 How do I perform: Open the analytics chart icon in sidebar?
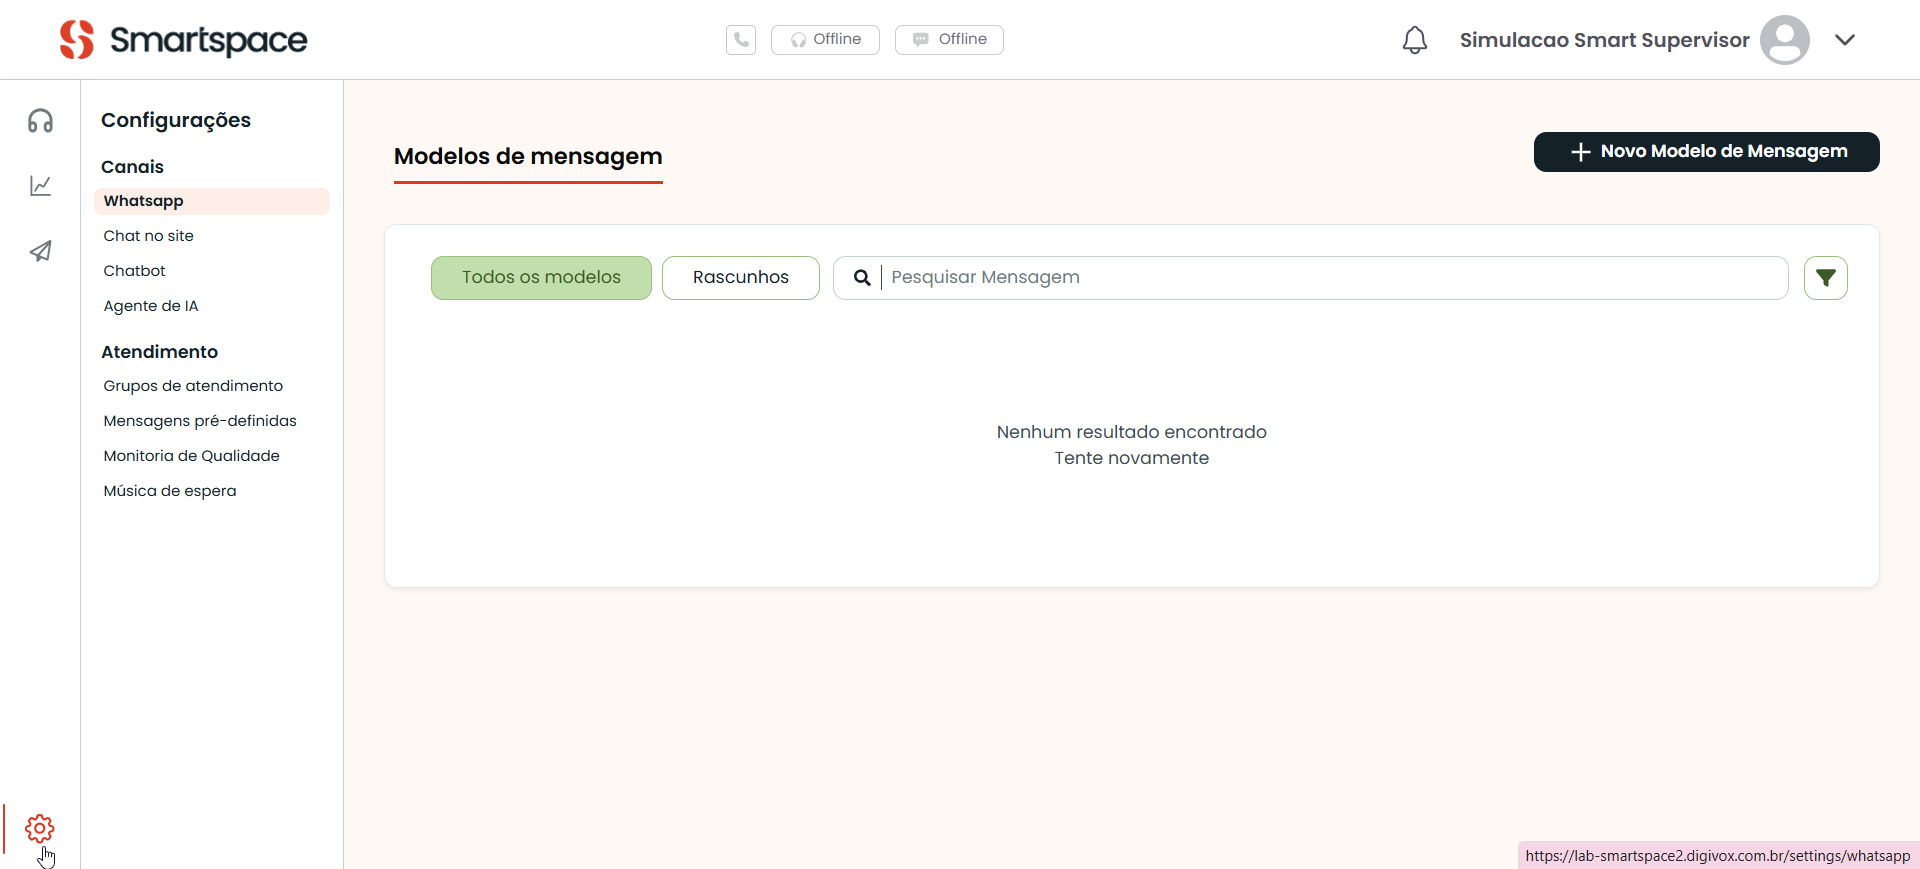[x=40, y=186]
